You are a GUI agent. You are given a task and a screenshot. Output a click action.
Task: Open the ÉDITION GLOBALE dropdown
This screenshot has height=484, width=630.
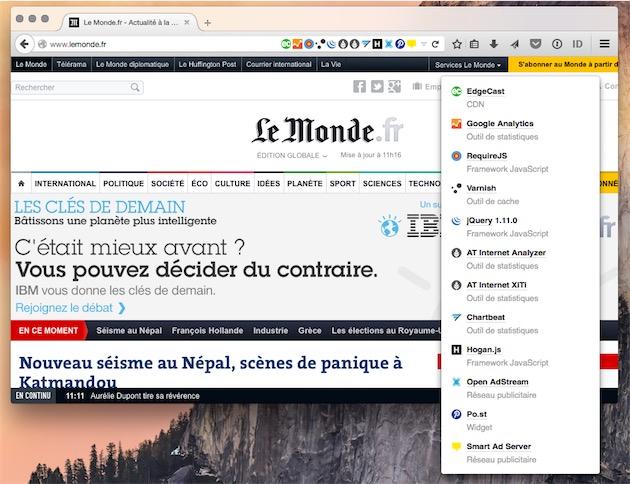[292, 155]
